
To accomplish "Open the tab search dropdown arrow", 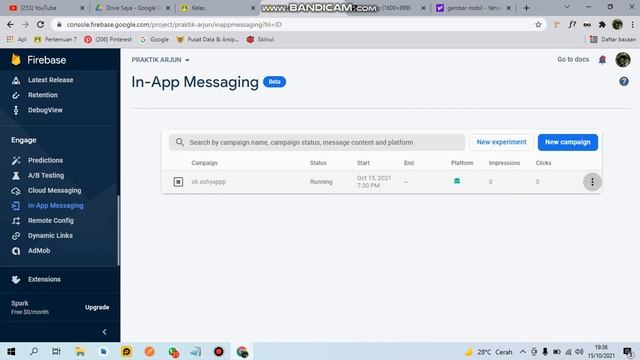I will pos(567,7).
